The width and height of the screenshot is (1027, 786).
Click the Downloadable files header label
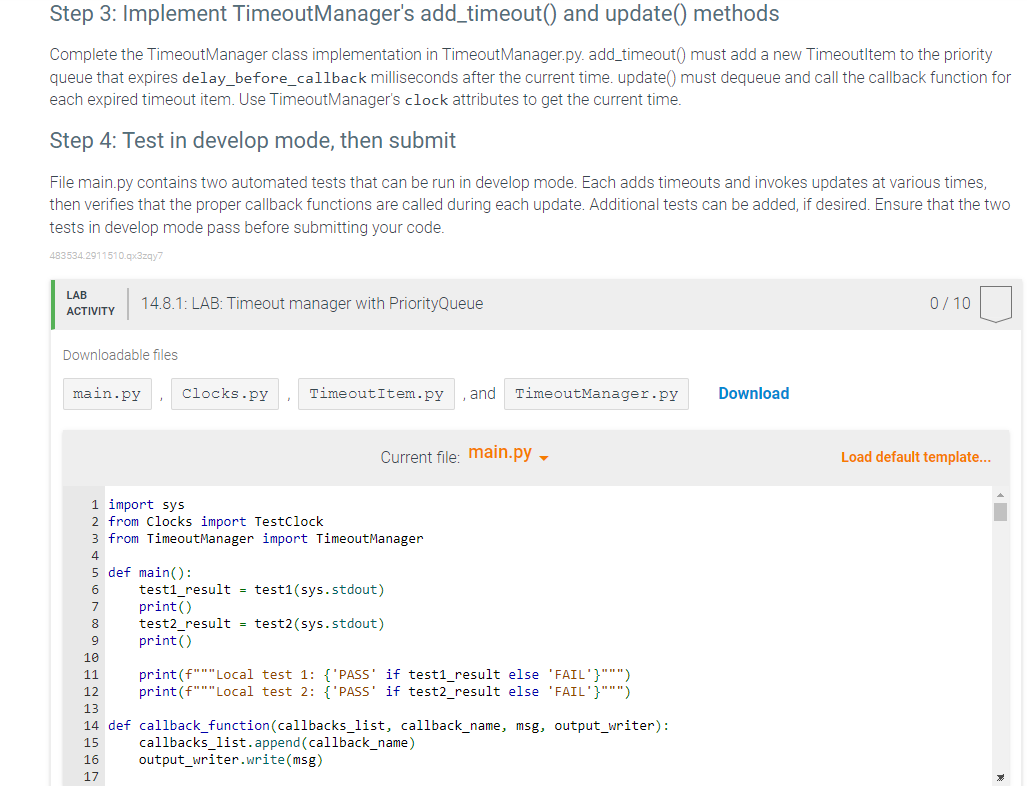[120, 354]
